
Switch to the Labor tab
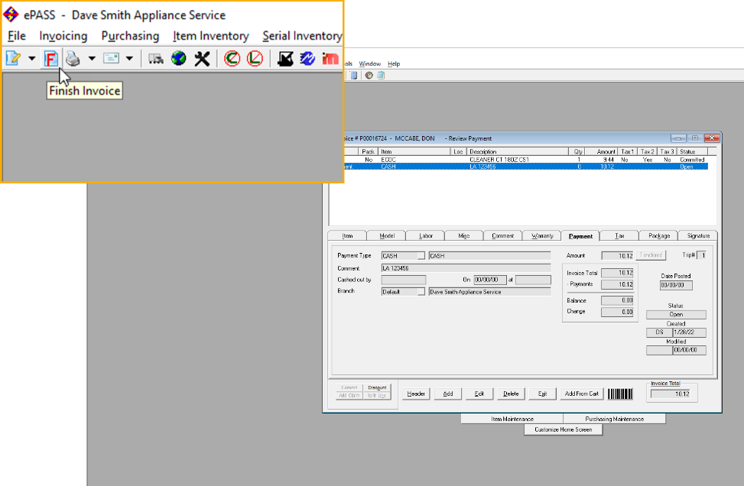point(425,236)
